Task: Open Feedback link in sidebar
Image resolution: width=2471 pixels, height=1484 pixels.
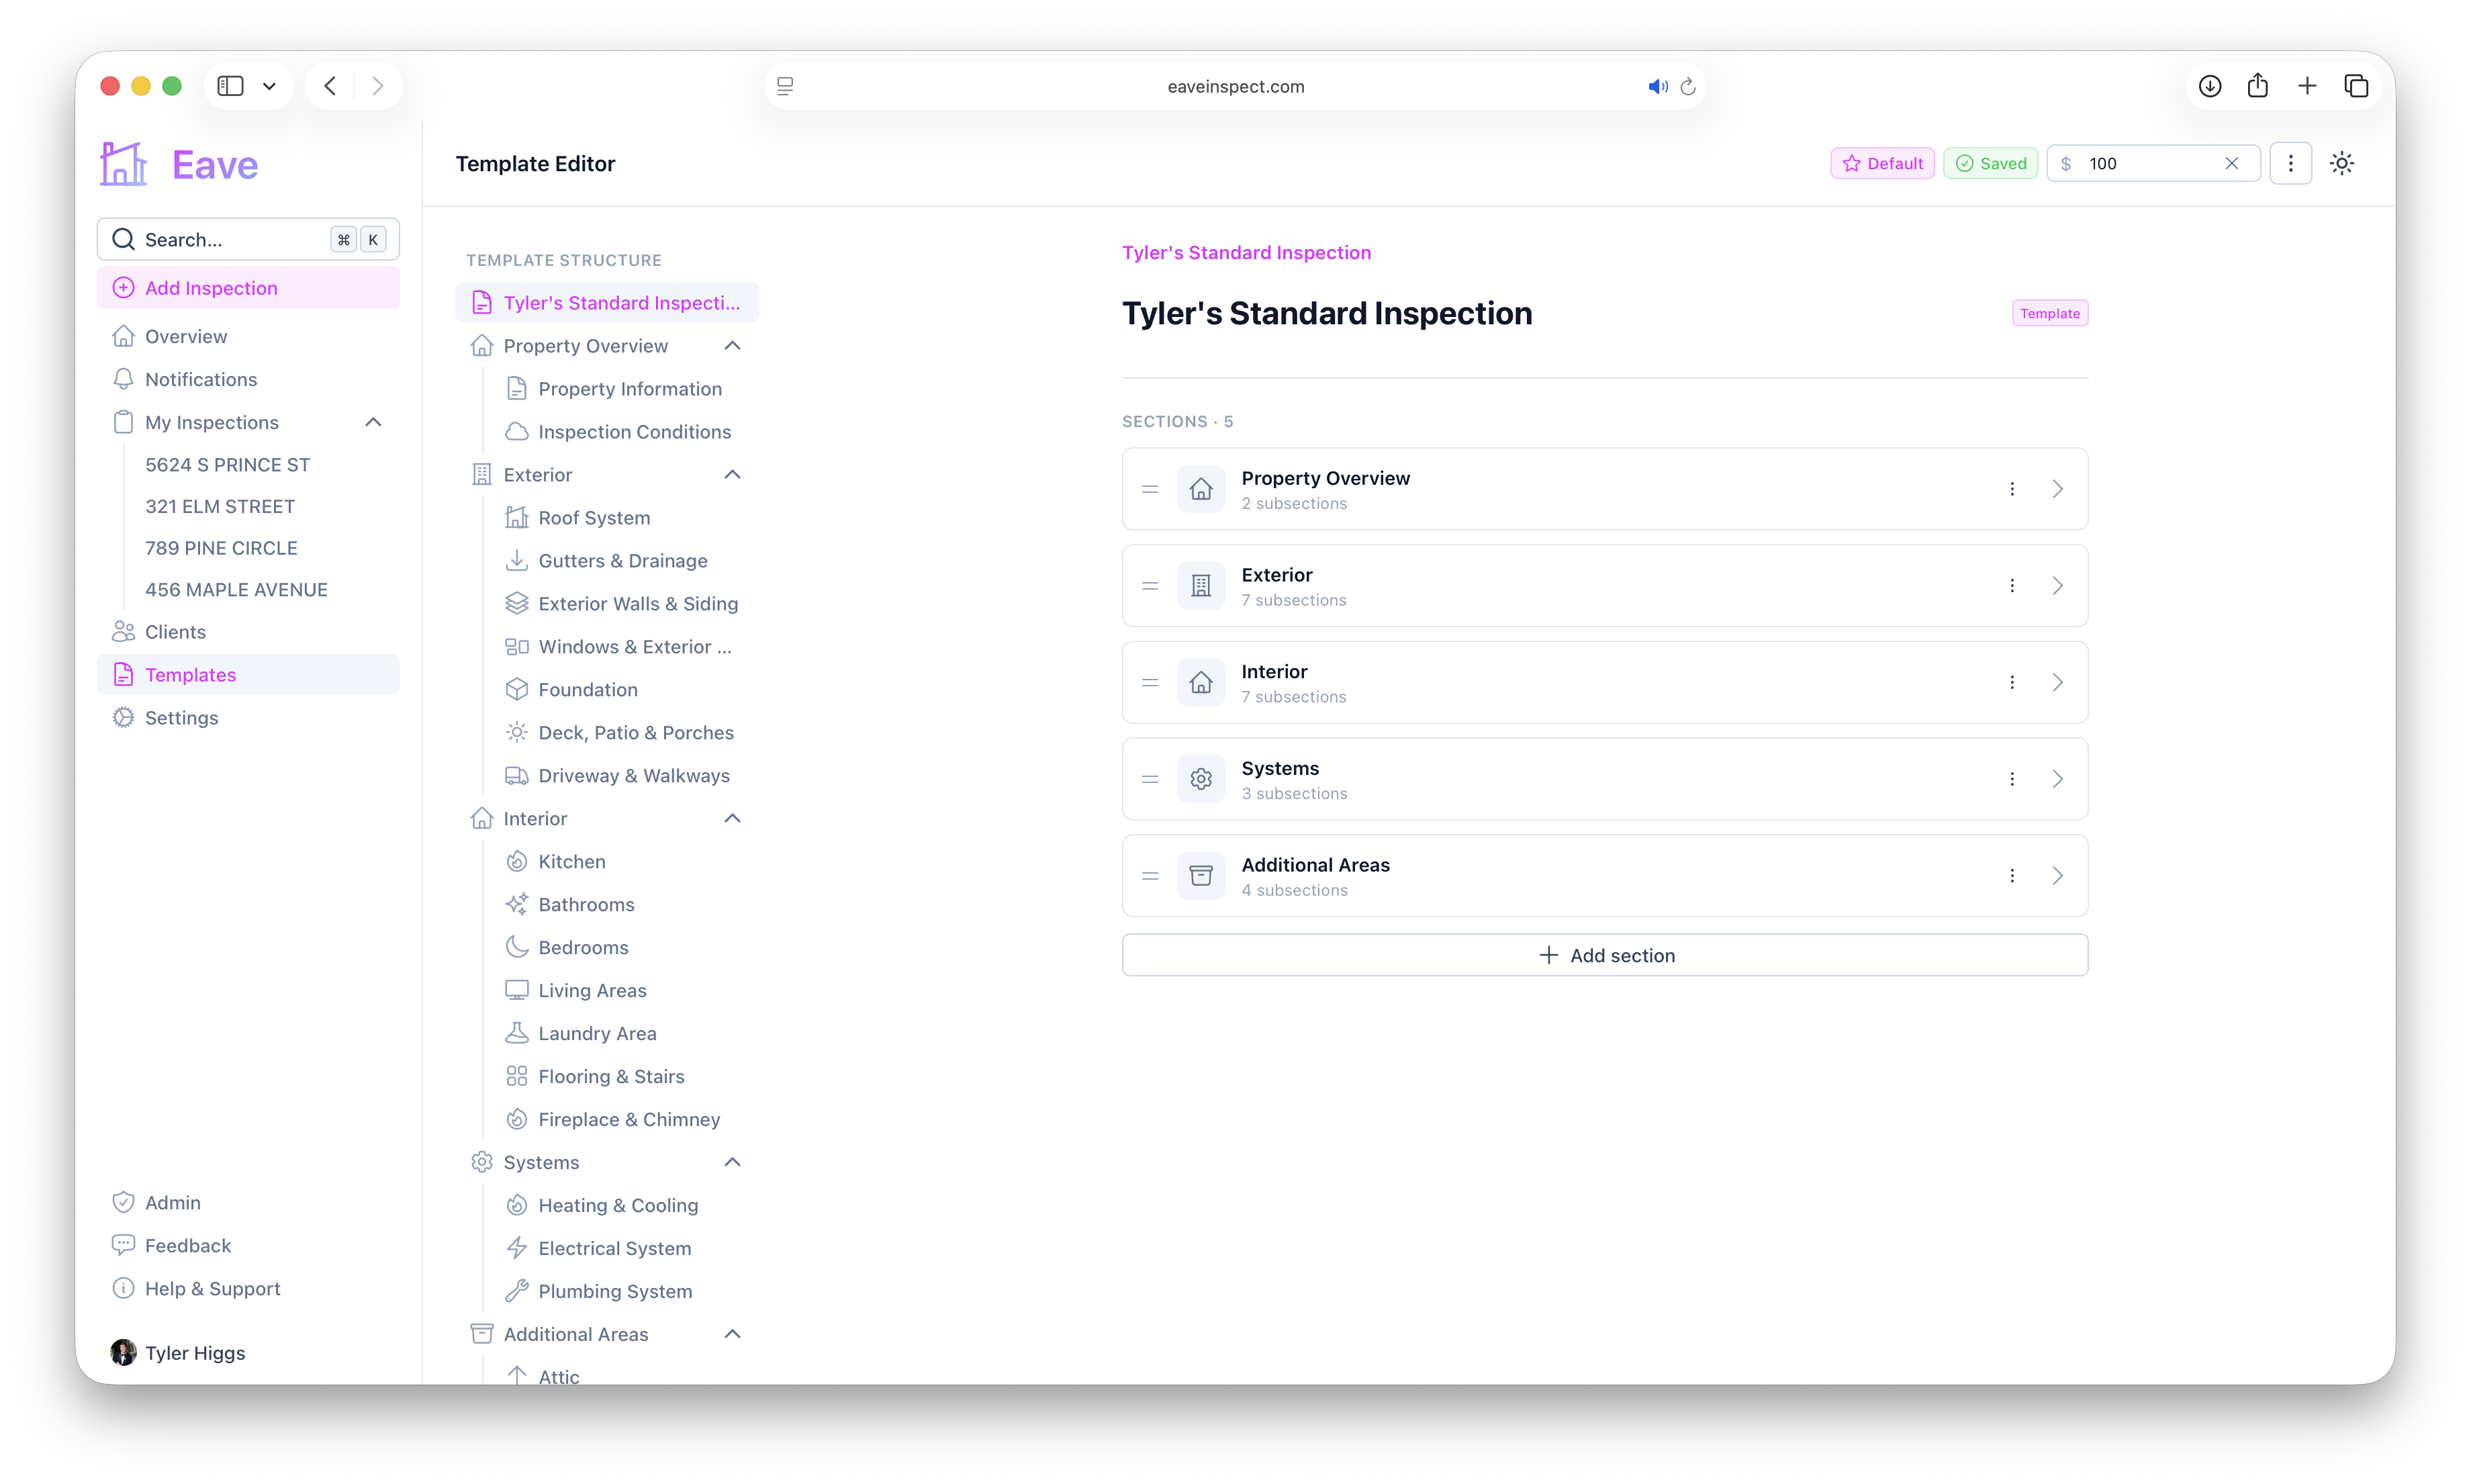Action: tap(248, 1245)
